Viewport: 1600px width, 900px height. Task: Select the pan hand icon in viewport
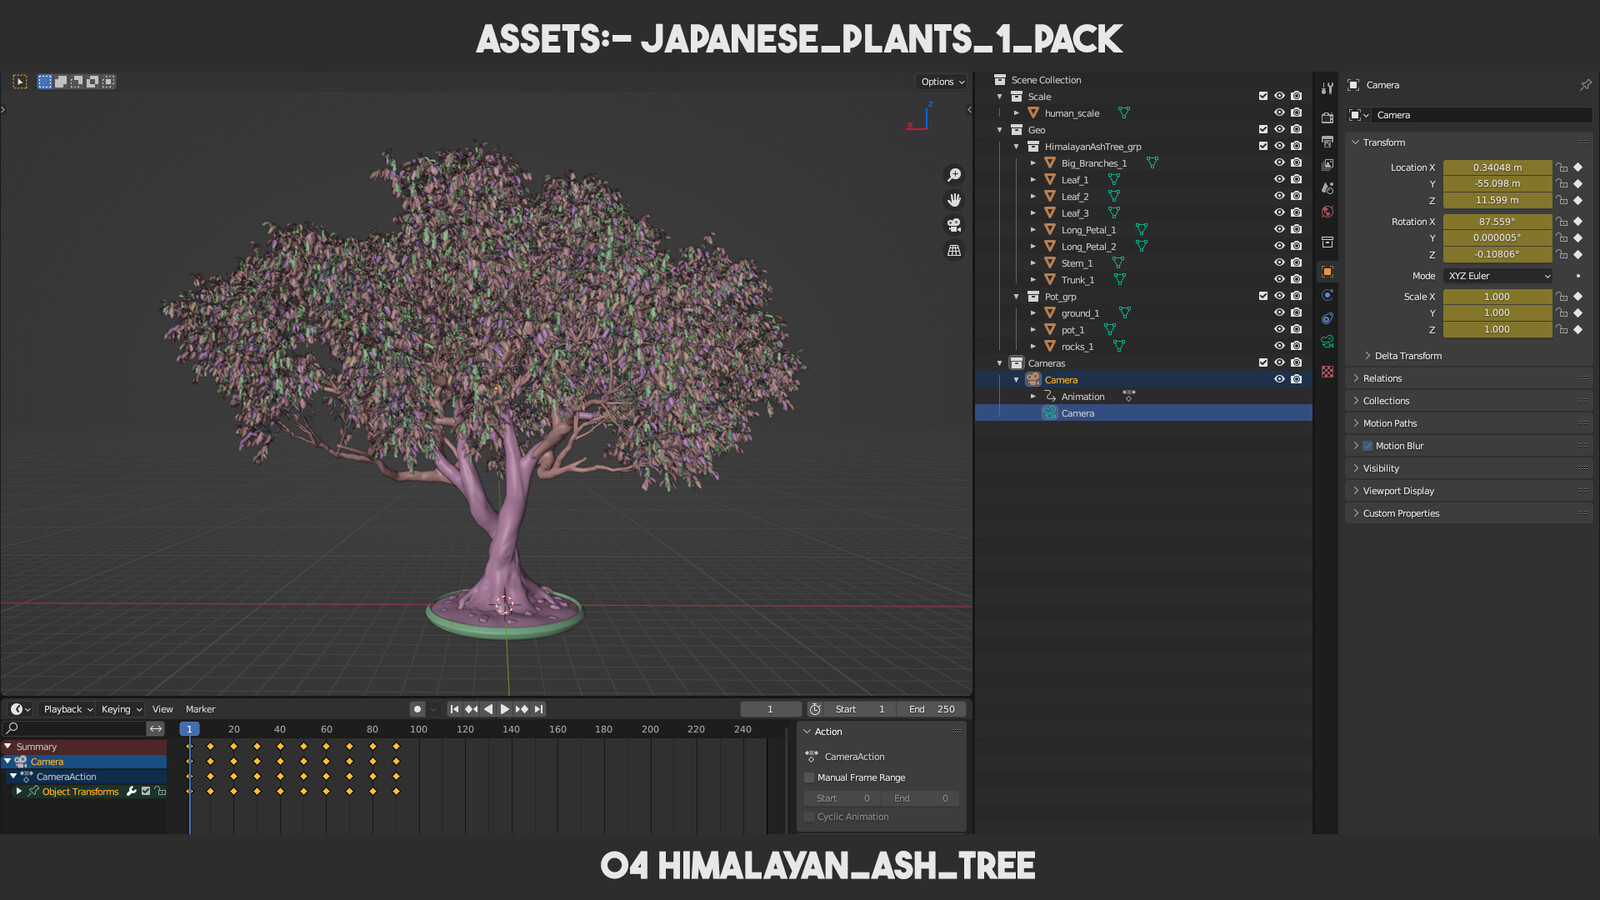click(954, 200)
